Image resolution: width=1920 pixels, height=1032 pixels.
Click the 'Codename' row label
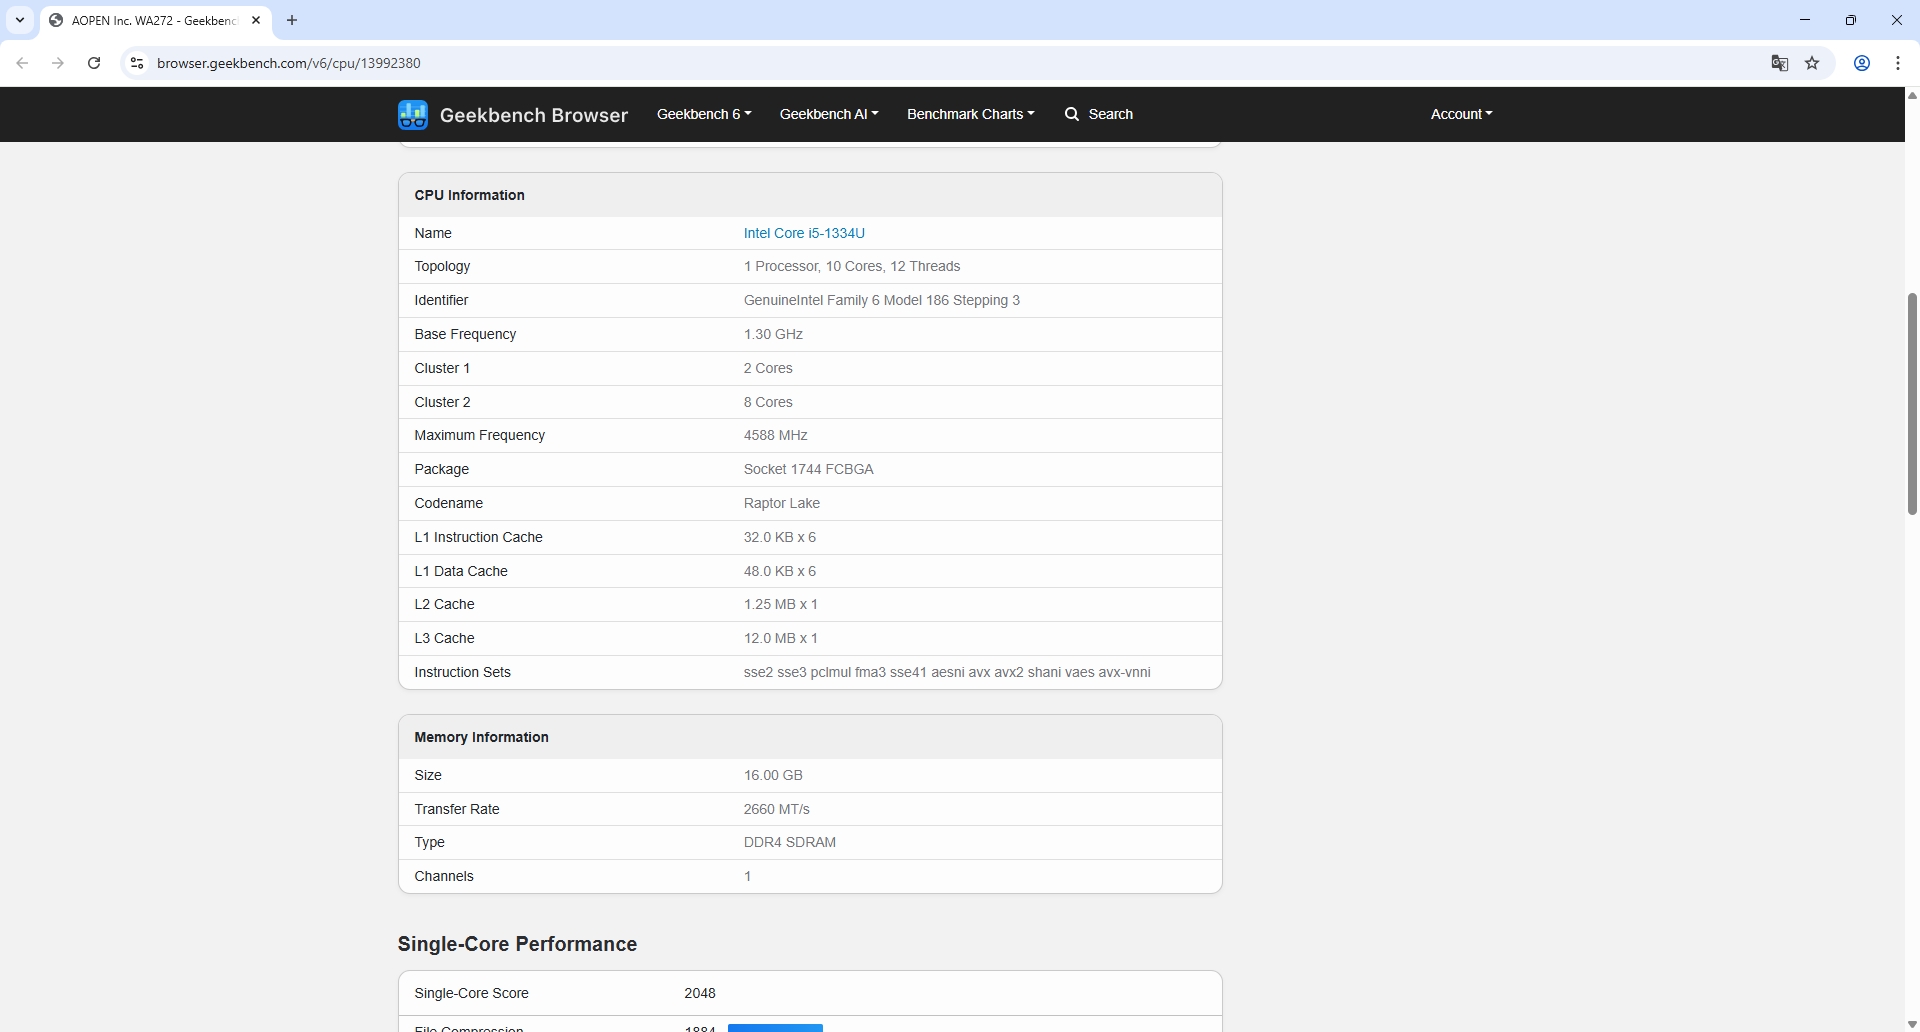tap(449, 503)
